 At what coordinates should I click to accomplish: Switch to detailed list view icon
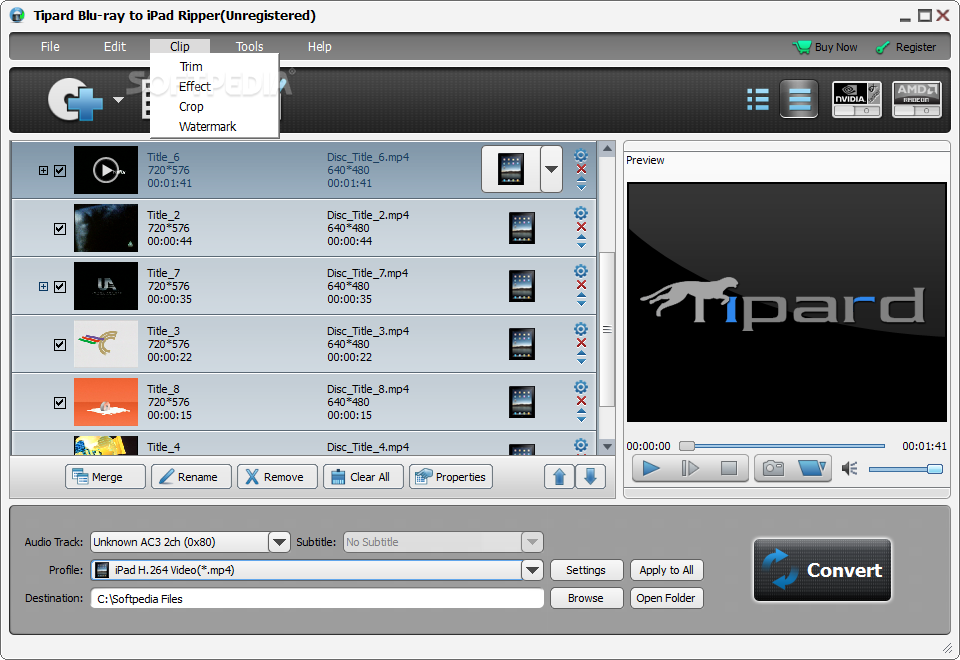pos(758,99)
